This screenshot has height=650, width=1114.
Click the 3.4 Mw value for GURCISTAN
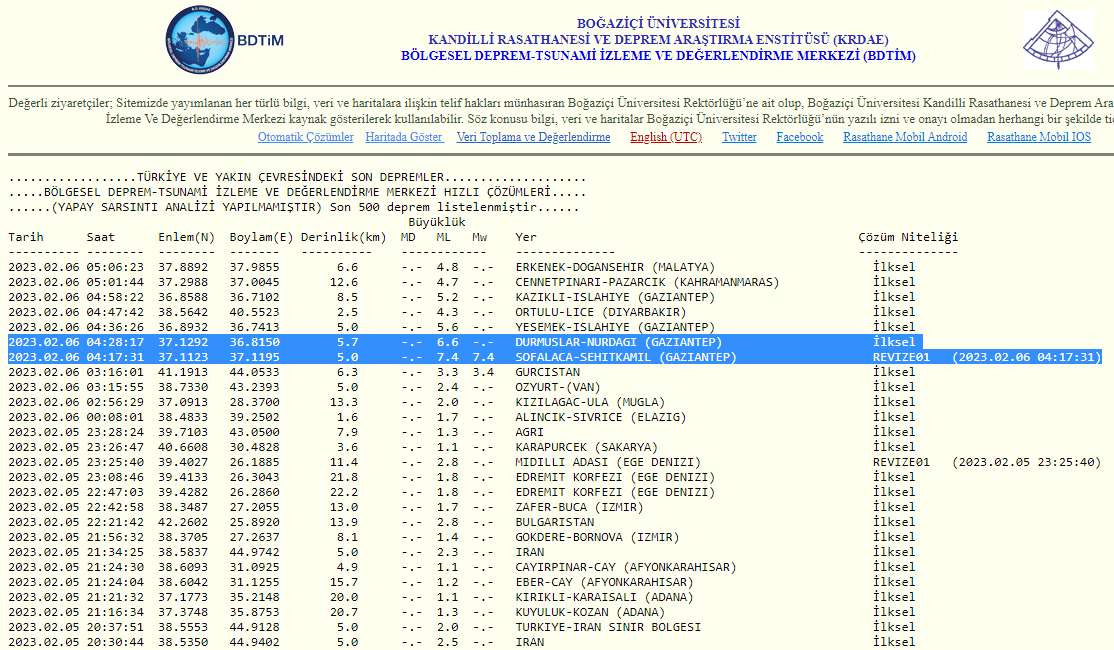click(483, 372)
